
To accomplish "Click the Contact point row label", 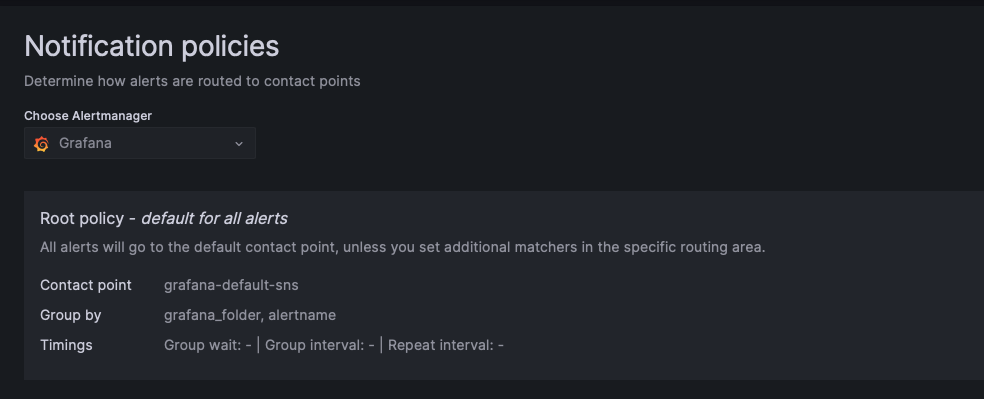I will coord(86,285).
